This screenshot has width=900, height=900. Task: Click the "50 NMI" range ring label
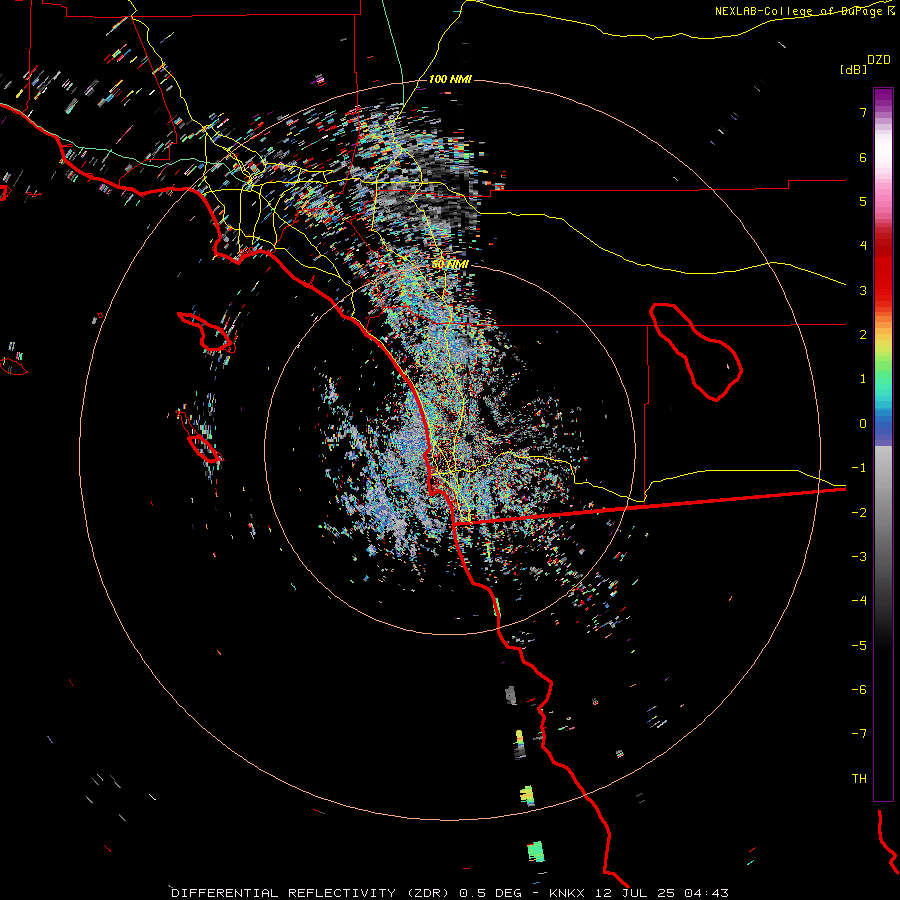(450, 264)
